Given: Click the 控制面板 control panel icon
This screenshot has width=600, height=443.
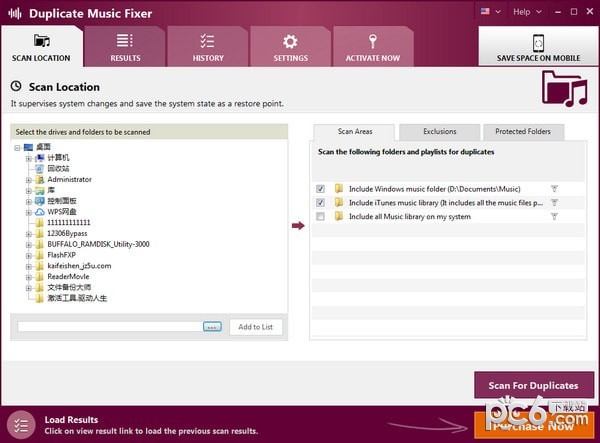Looking at the screenshot, I should tap(40, 201).
